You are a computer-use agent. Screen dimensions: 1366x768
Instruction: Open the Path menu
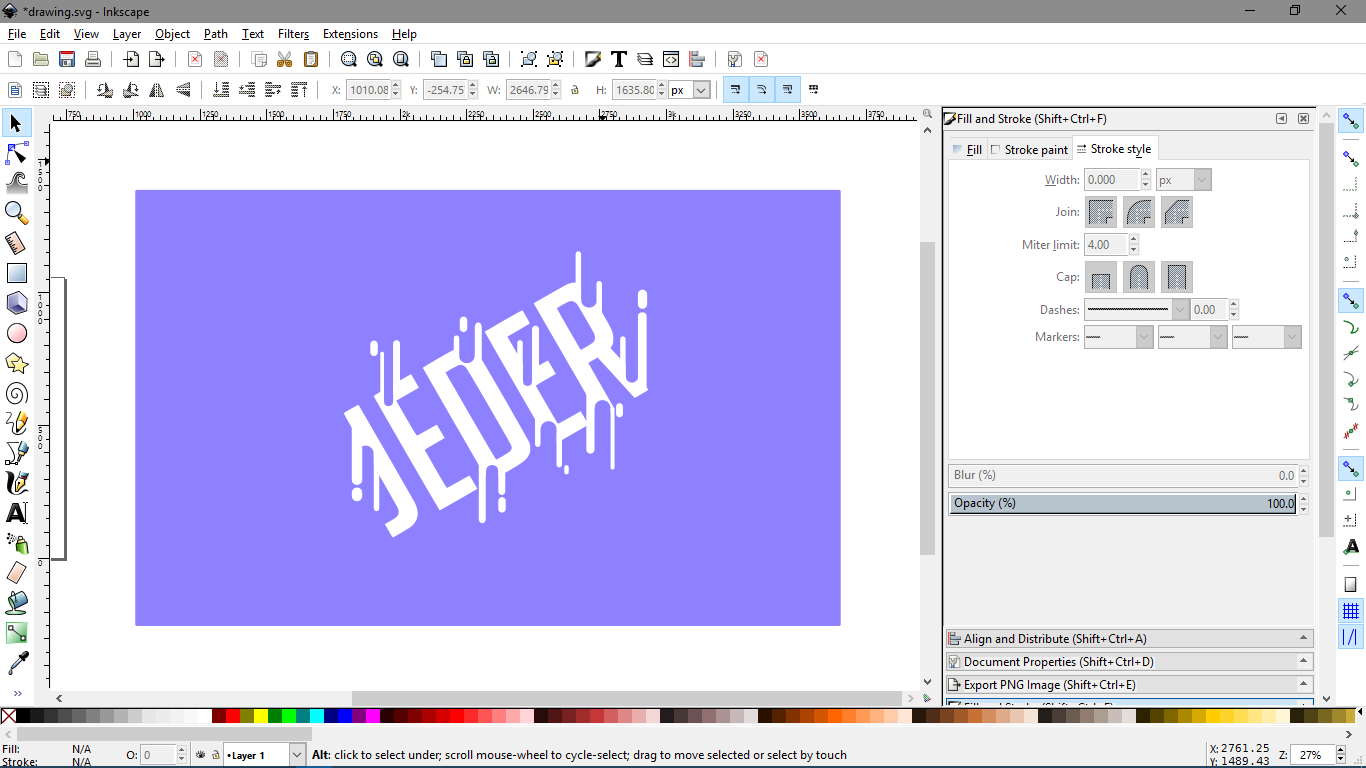click(x=216, y=34)
